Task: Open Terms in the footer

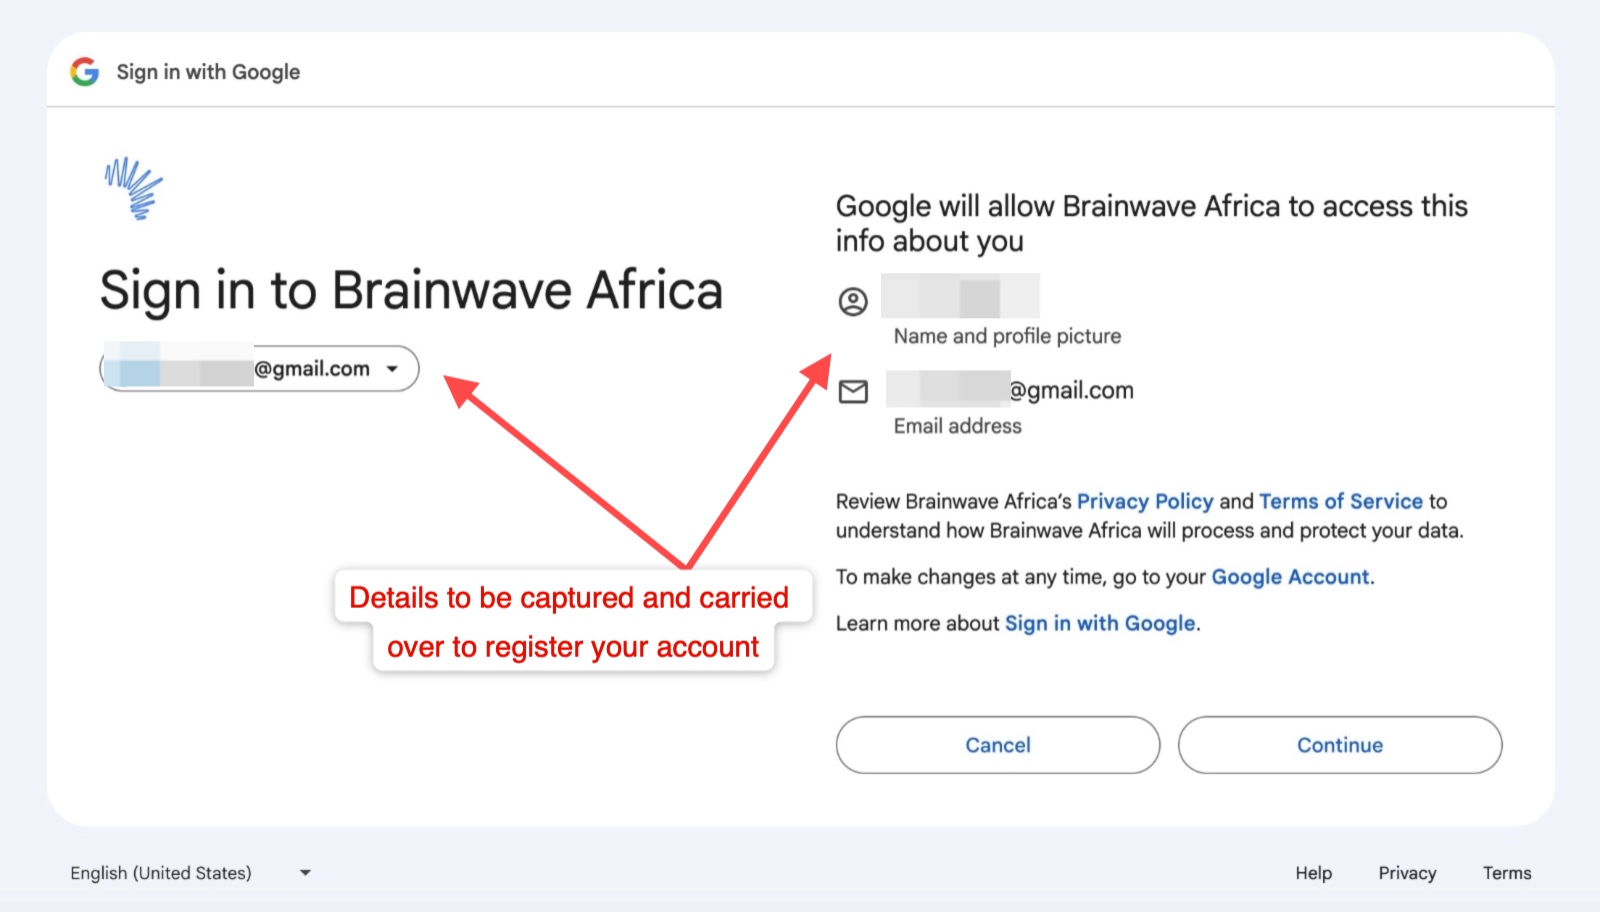Action: 1507,873
